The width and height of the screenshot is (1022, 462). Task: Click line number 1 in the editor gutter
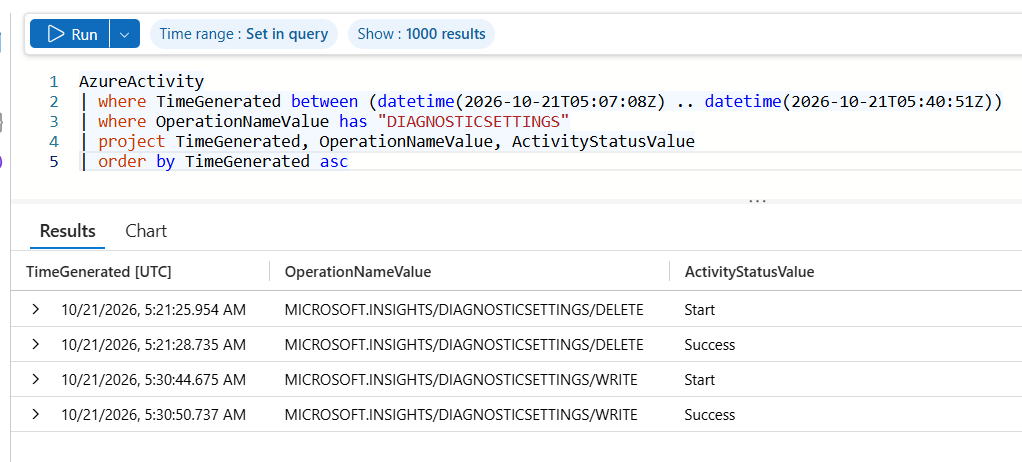(53, 82)
